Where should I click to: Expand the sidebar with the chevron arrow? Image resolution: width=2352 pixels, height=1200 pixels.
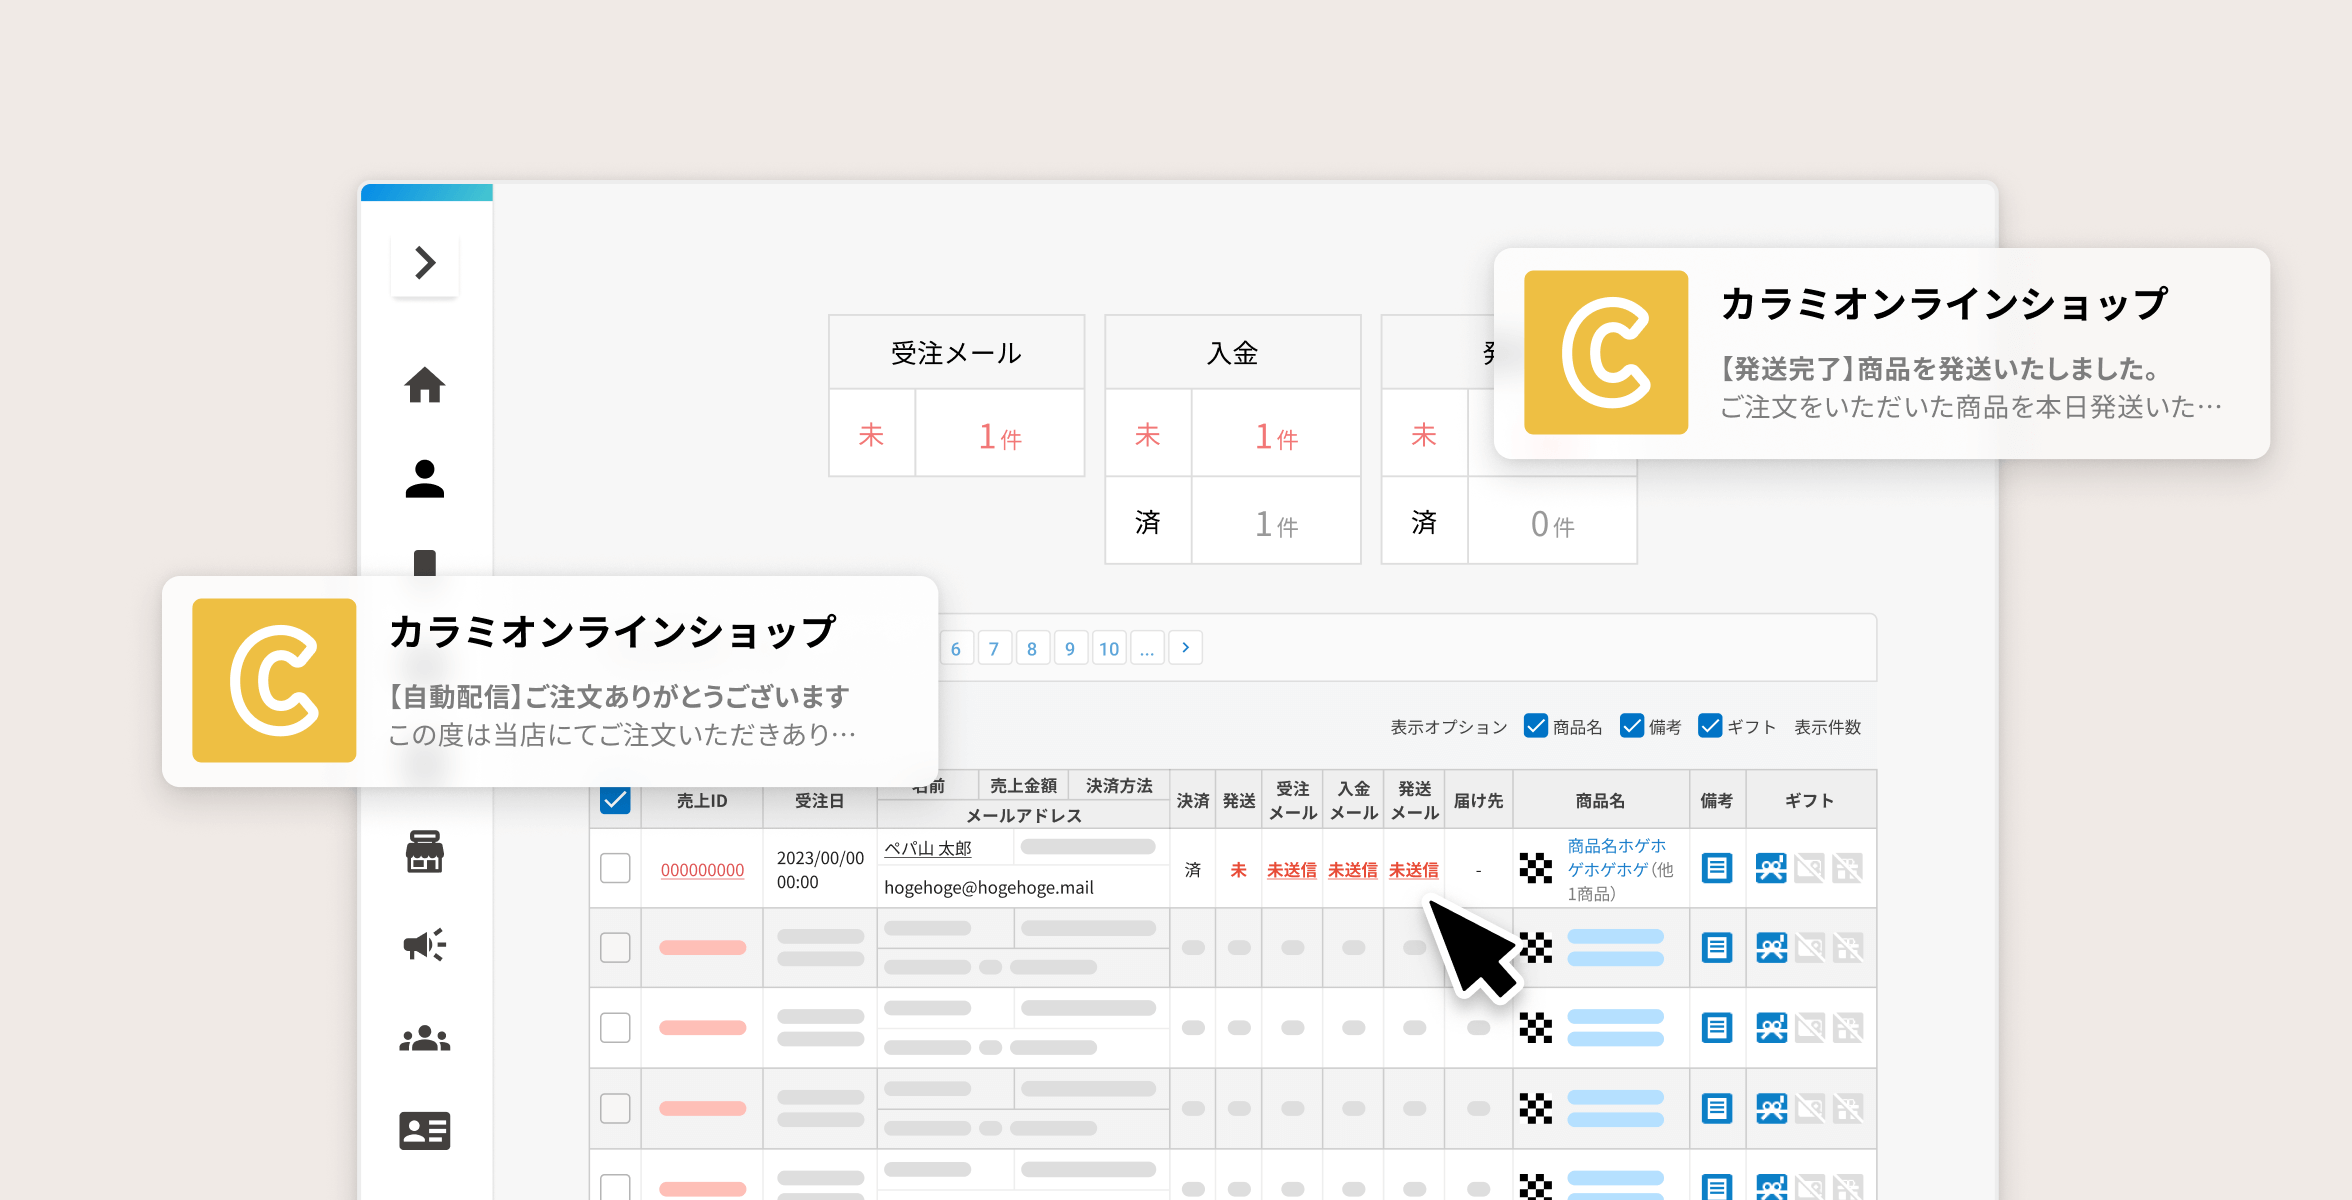click(425, 263)
